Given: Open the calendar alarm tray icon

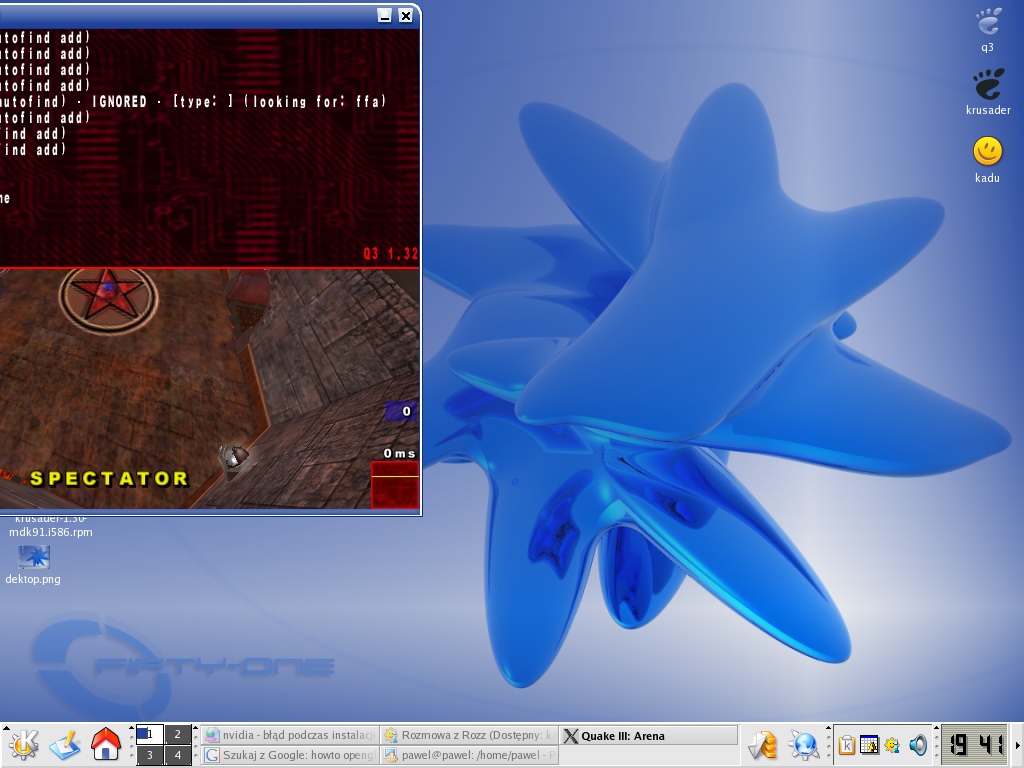Looking at the screenshot, I should pos(869,745).
